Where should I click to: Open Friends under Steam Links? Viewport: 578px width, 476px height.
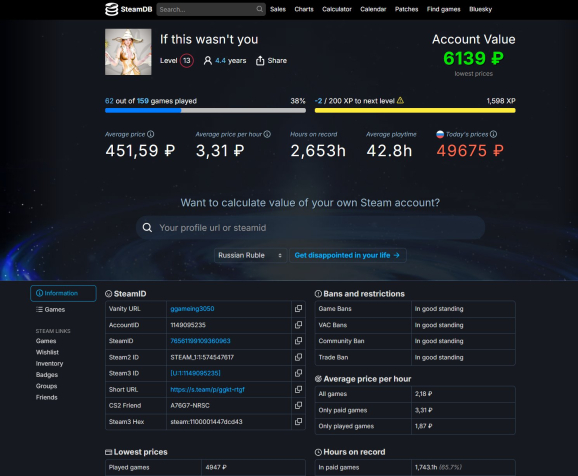(x=46, y=397)
